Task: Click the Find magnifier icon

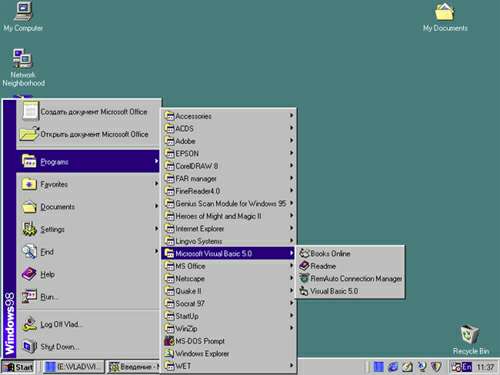Action: (29, 252)
